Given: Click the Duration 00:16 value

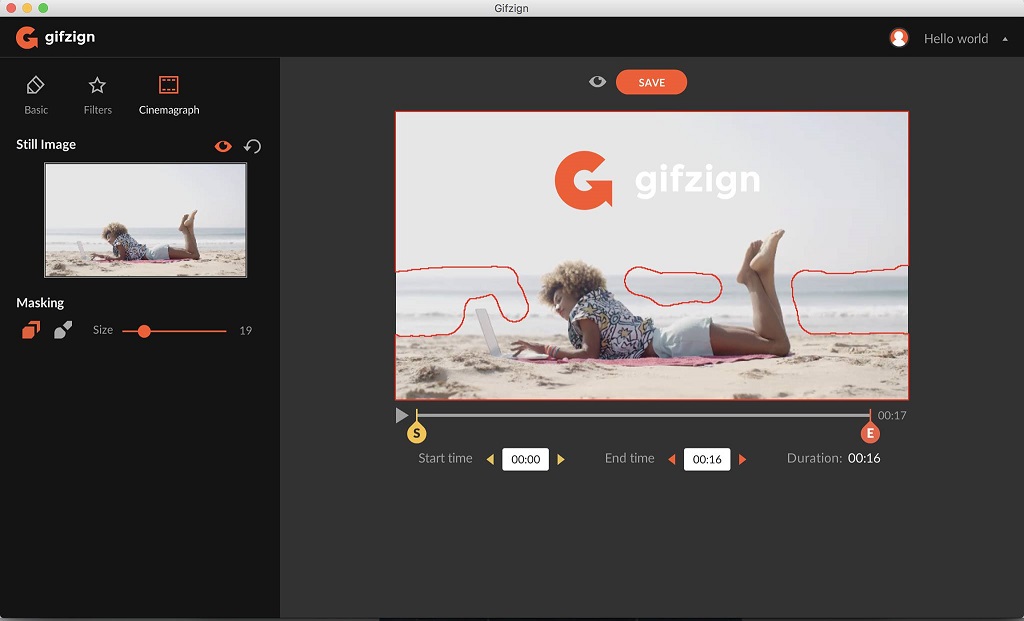Looking at the screenshot, I should 864,458.
